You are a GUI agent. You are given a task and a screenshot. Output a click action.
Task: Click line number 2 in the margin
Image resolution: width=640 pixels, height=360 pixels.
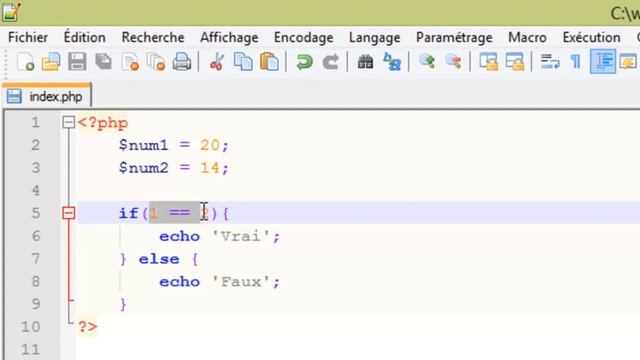pyautogui.click(x=36, y=145)
